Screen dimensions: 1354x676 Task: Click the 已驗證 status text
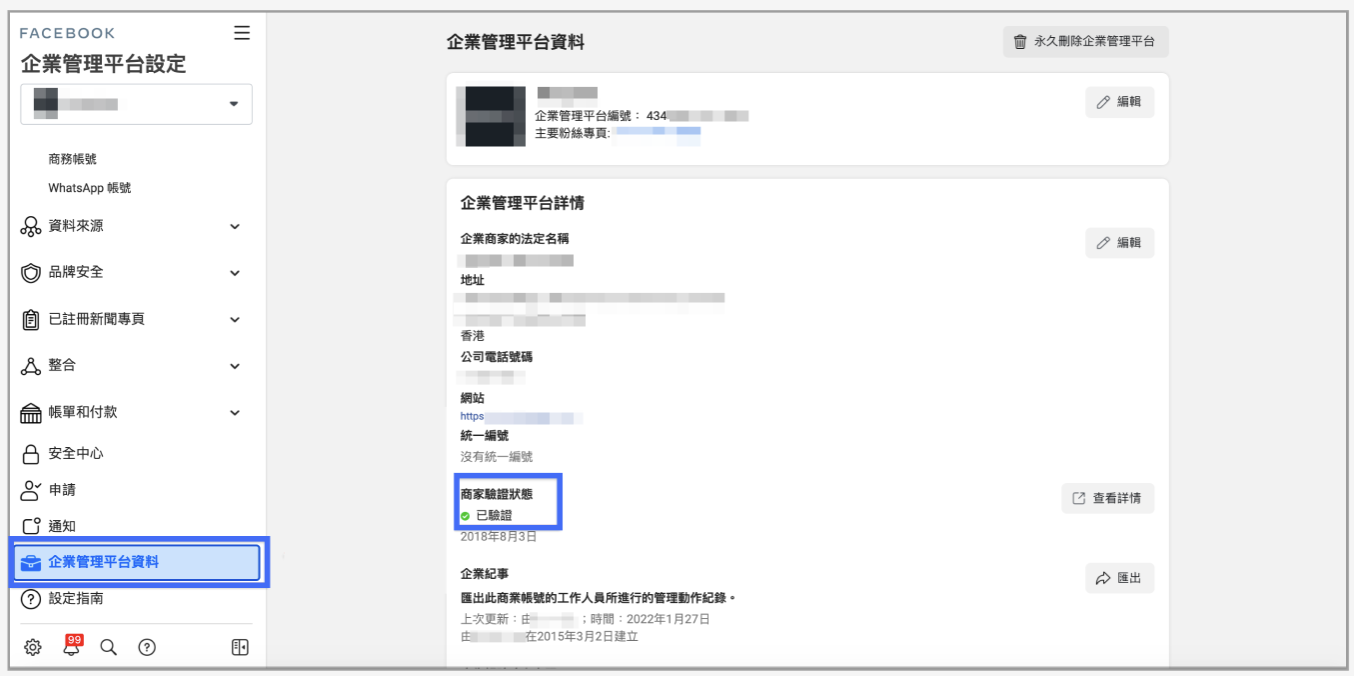(x=494, y=516)
